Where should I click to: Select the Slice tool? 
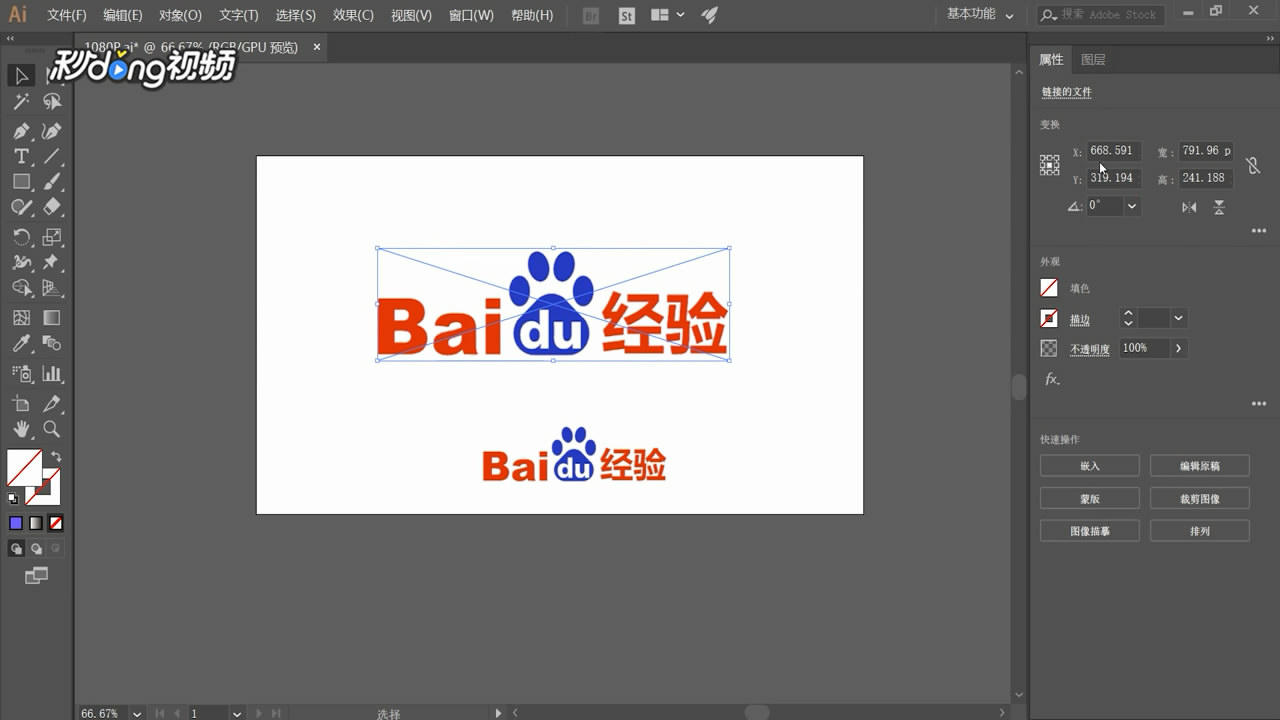(x=52, y=404)
